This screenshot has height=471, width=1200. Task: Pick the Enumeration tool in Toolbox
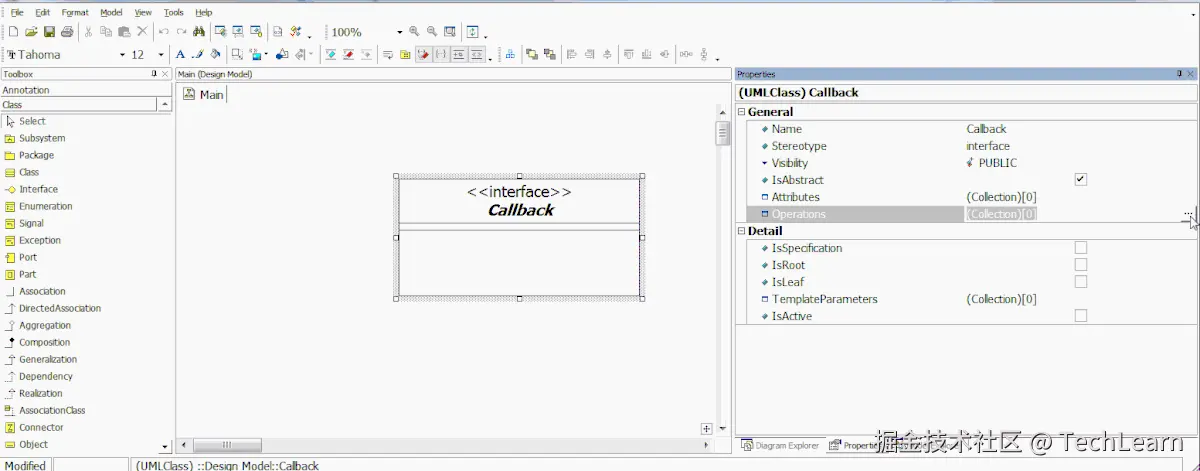pyautogui.click(x=45, y=206)
